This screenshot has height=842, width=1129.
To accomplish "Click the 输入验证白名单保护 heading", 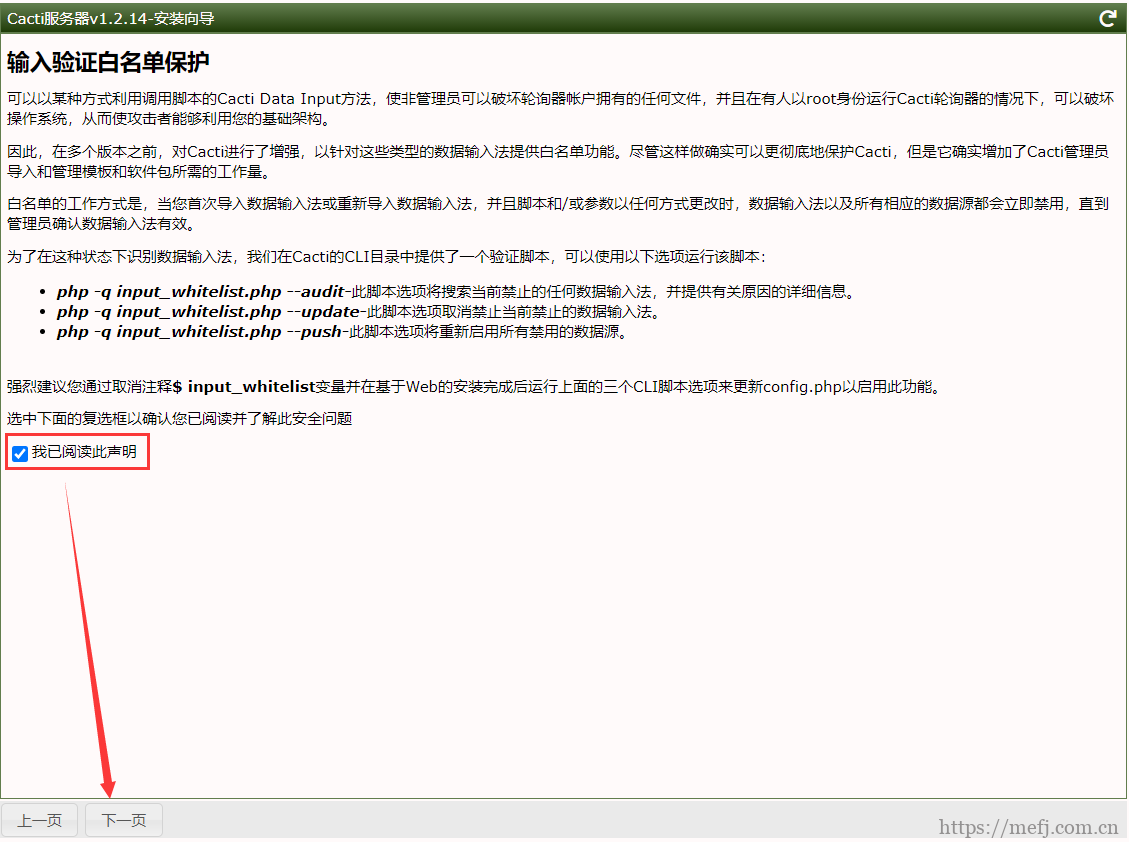I will tap(108, 62).
